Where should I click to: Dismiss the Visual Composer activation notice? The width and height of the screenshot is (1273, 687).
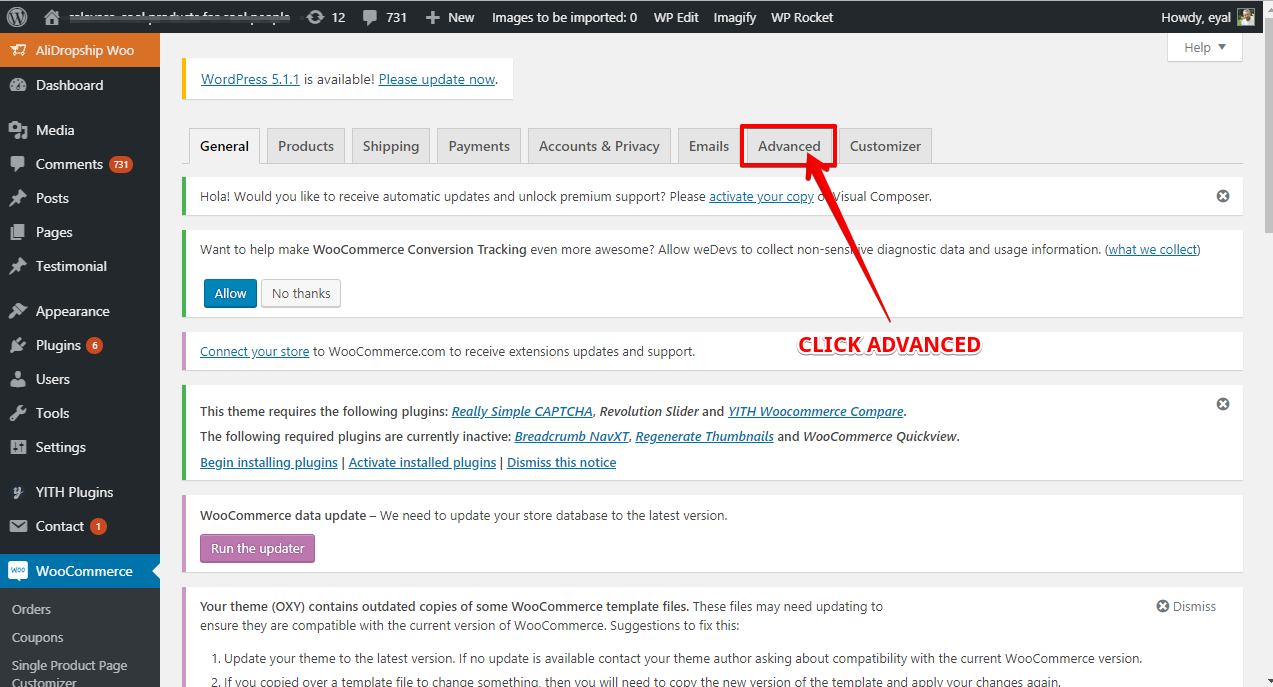coord(1223,196)
